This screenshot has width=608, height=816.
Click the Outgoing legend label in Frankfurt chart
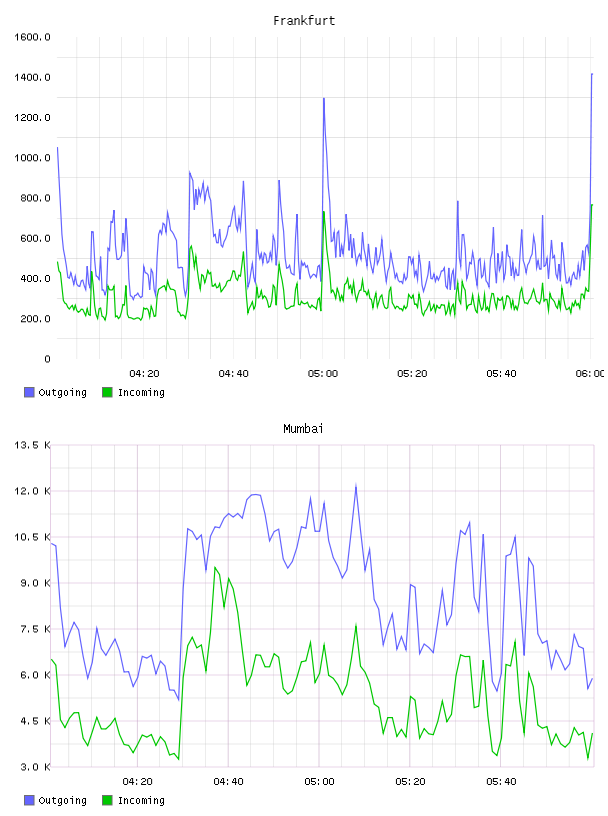coord(62,392)
